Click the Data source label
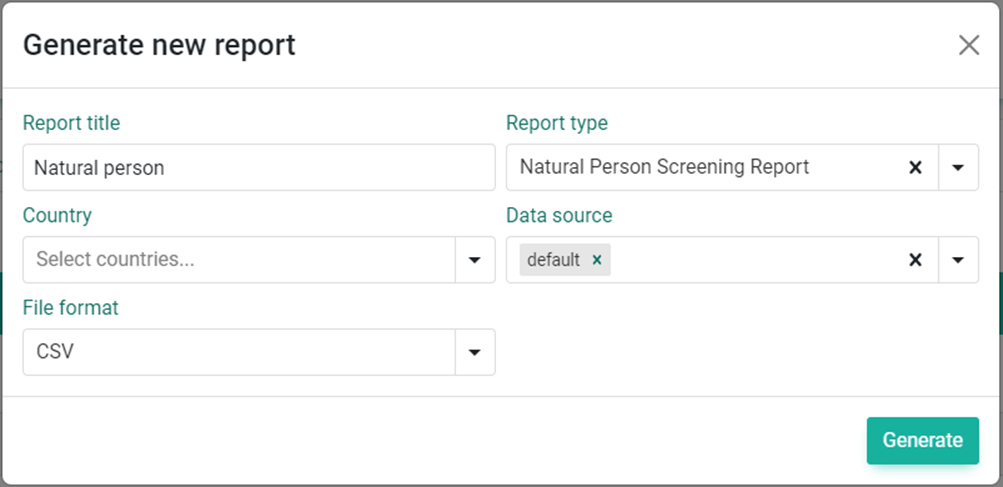Image resolution: width=1003 pixels, height=487 pixels. [559, 215]
